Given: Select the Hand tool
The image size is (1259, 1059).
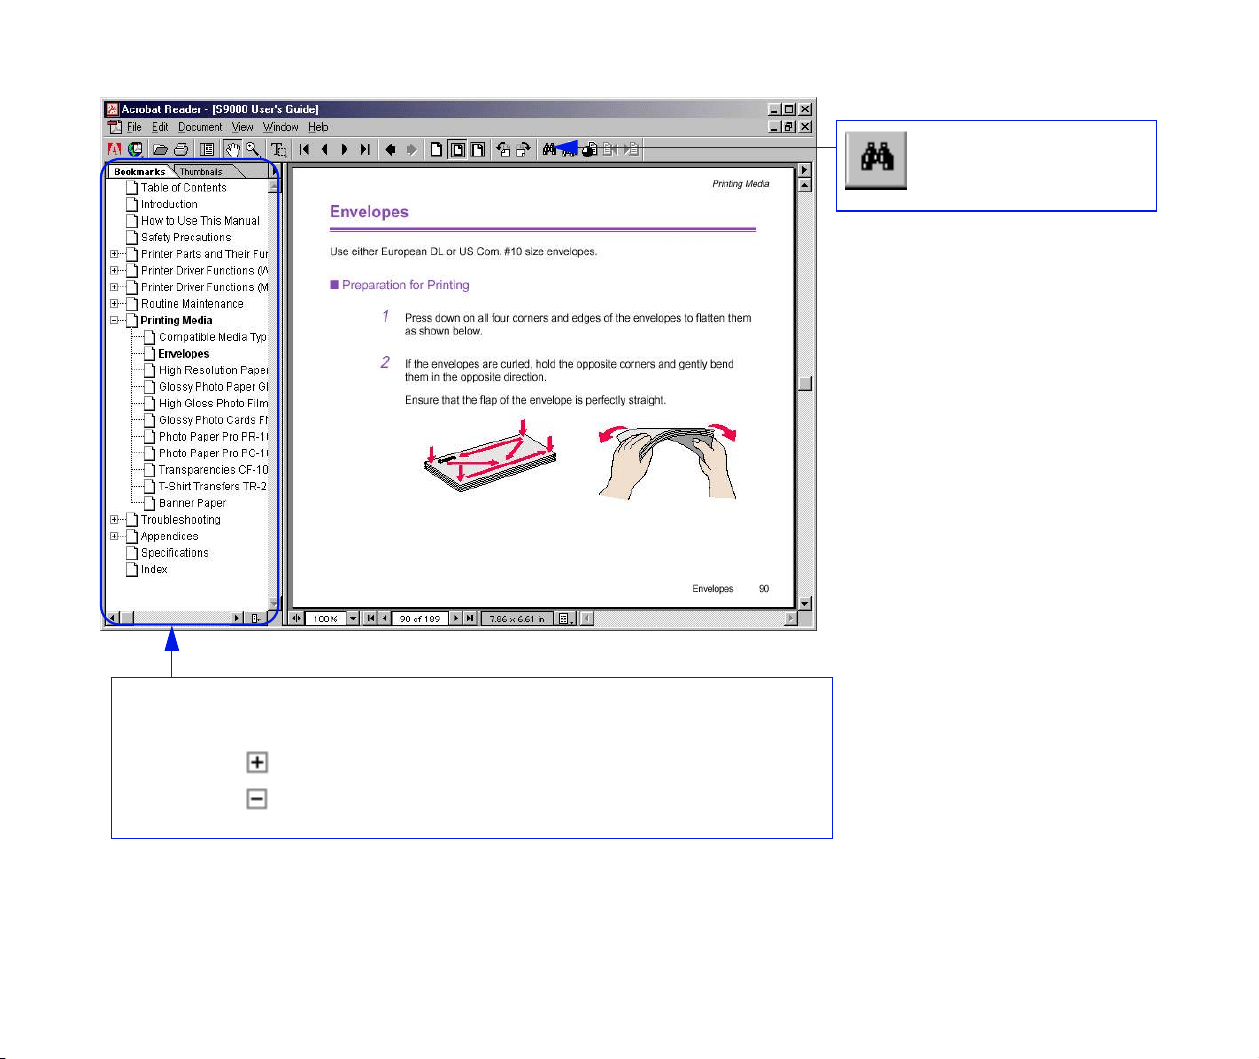Looking at the screenshot, I should [232, 150].
